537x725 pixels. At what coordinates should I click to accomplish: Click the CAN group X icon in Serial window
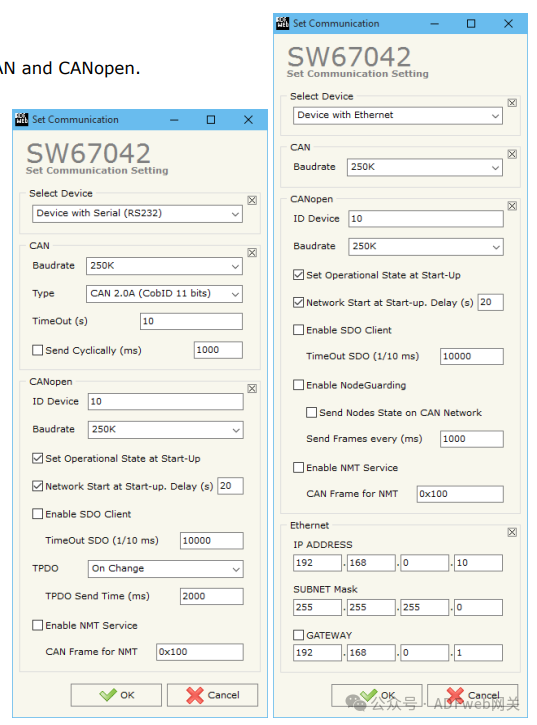pyautogui.click(x=252, y=252)
